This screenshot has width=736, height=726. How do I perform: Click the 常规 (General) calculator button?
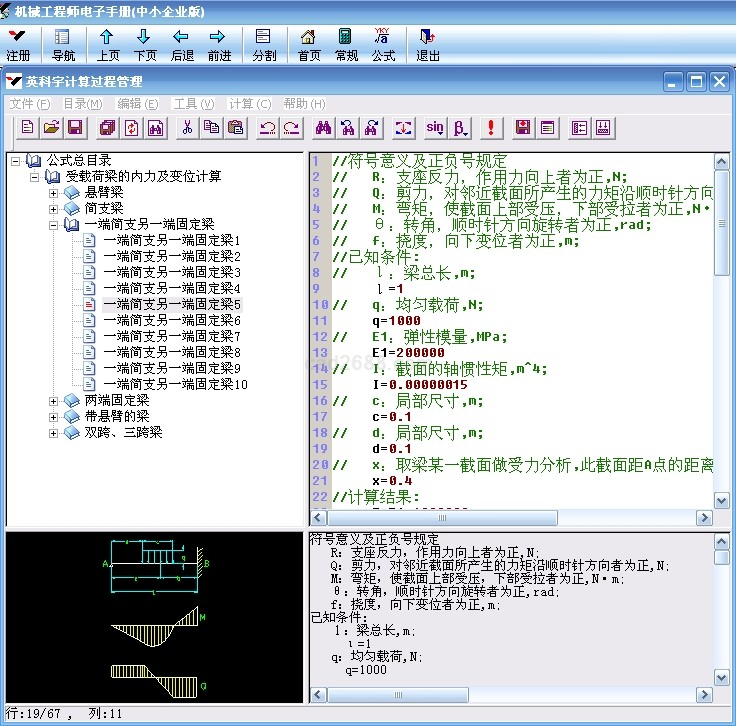346,44
